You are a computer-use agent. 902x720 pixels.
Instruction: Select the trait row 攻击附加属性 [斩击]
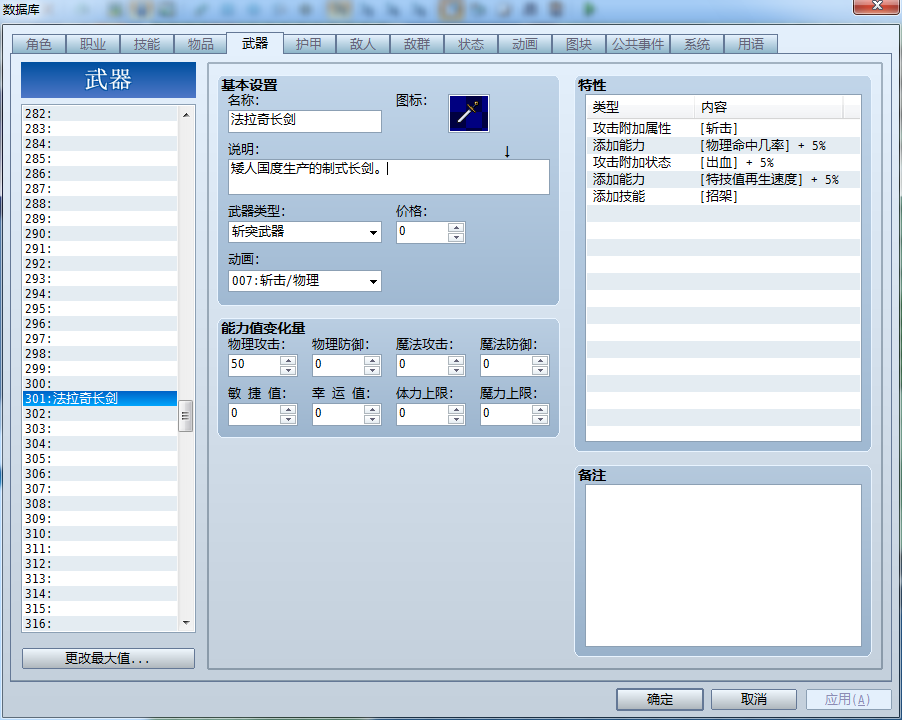click(723, 128)
